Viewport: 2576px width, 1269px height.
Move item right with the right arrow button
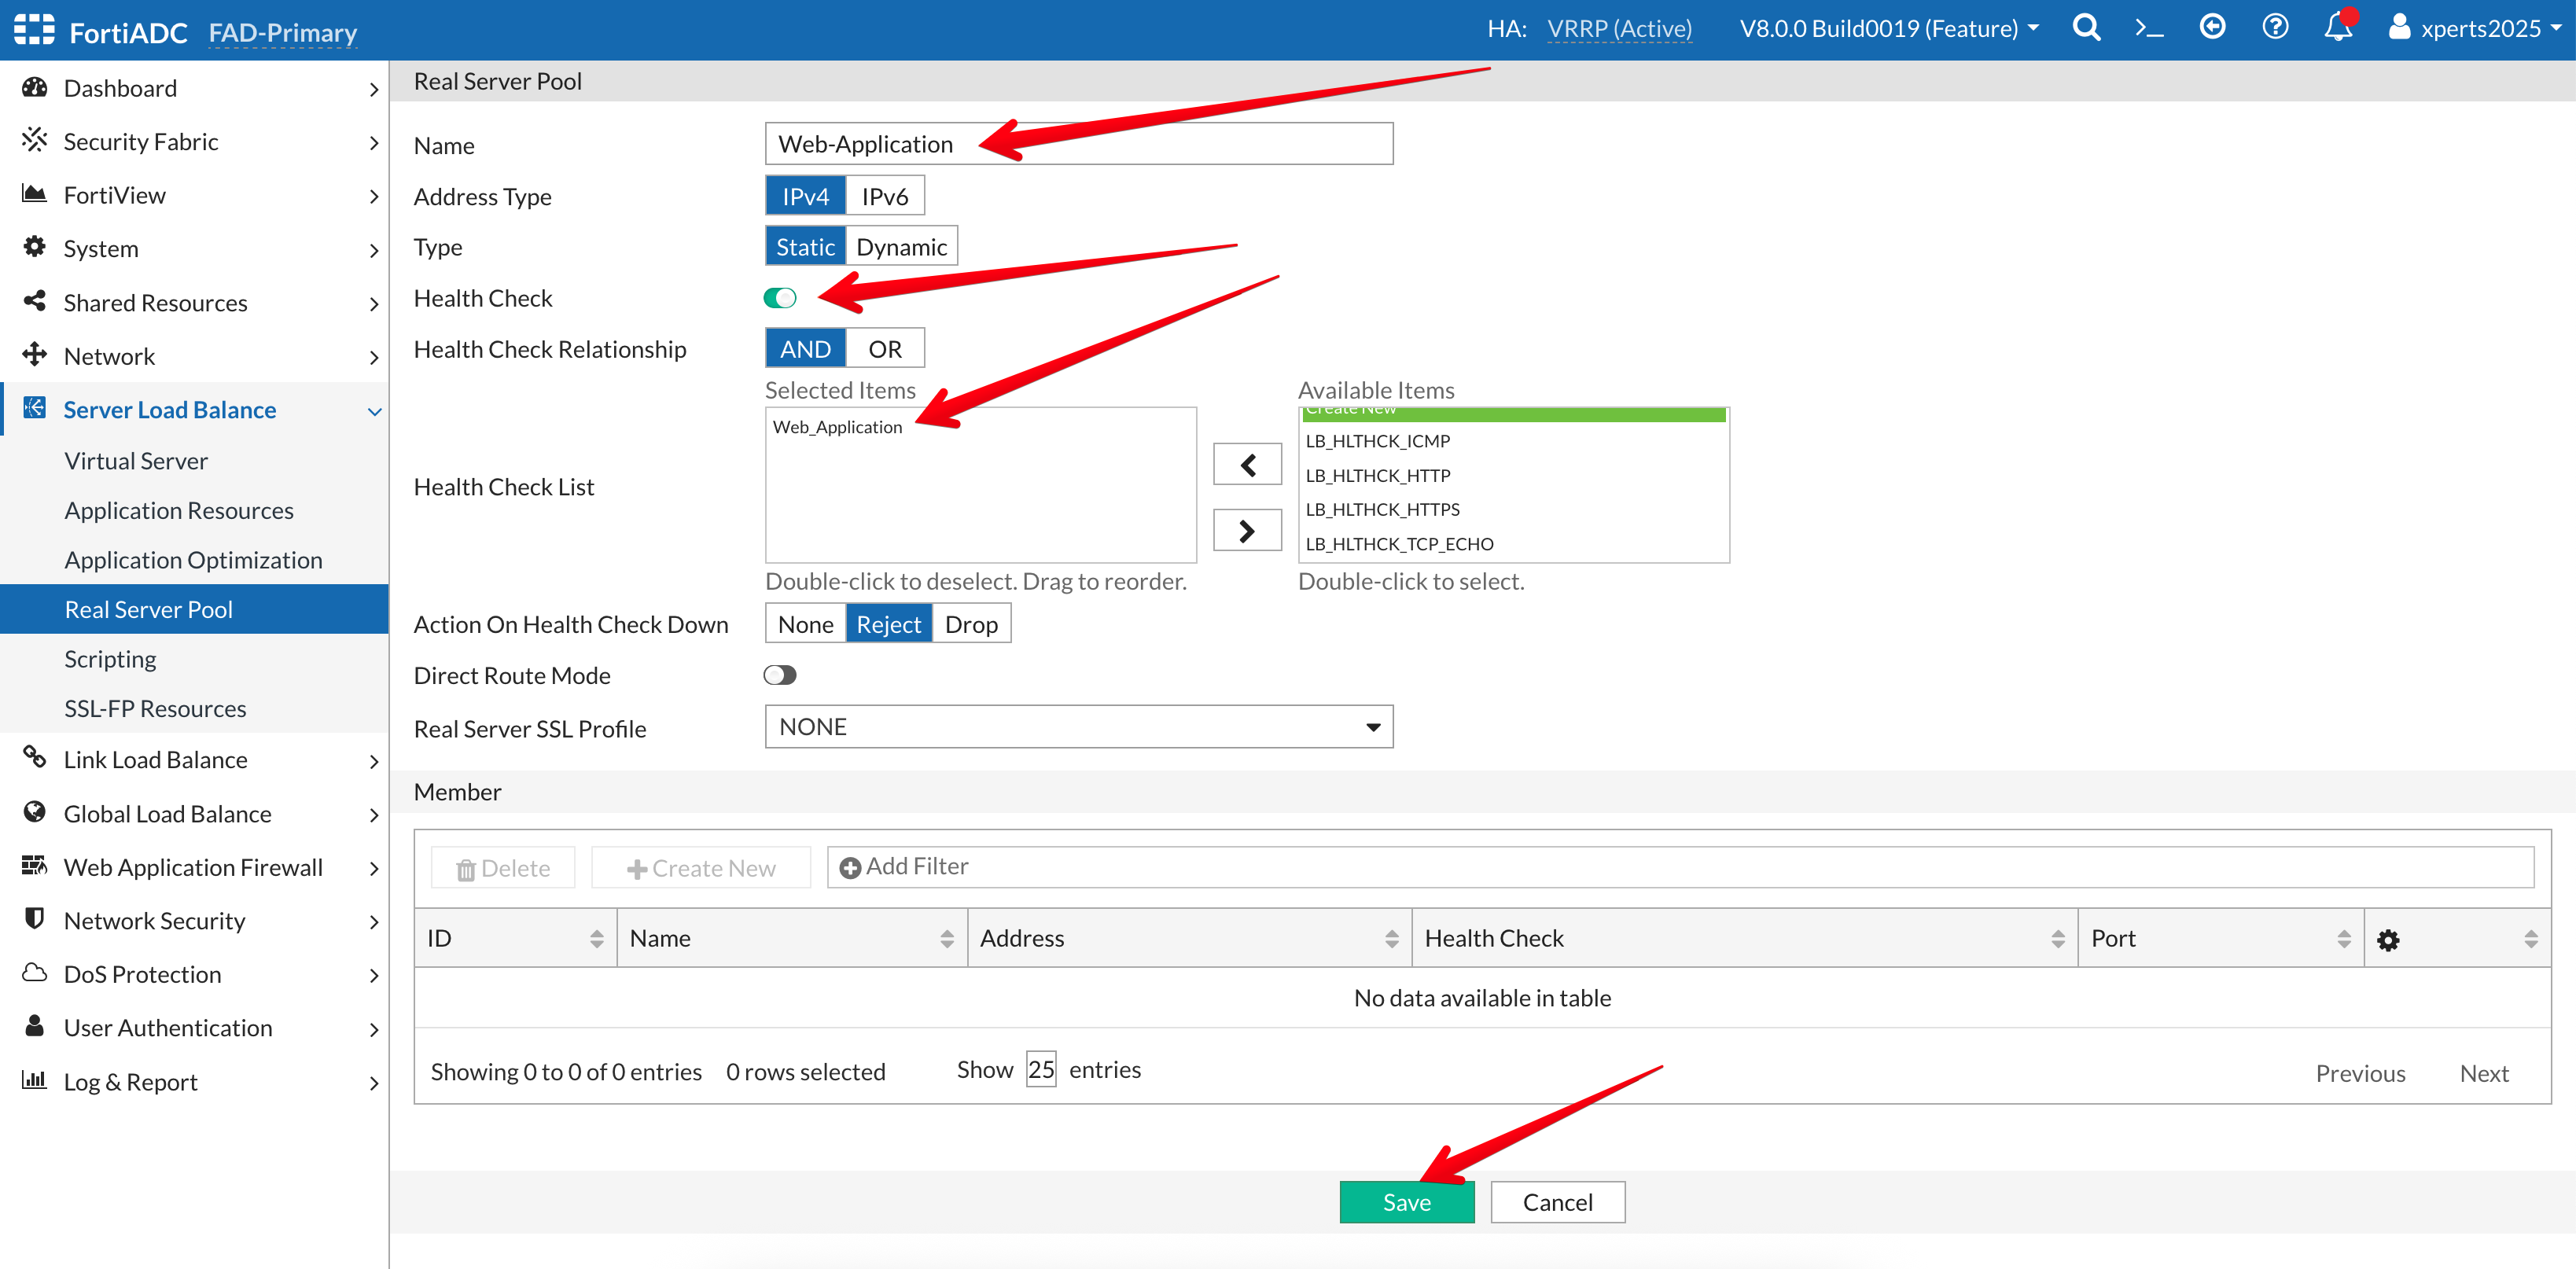click(x=1246, y=531)
